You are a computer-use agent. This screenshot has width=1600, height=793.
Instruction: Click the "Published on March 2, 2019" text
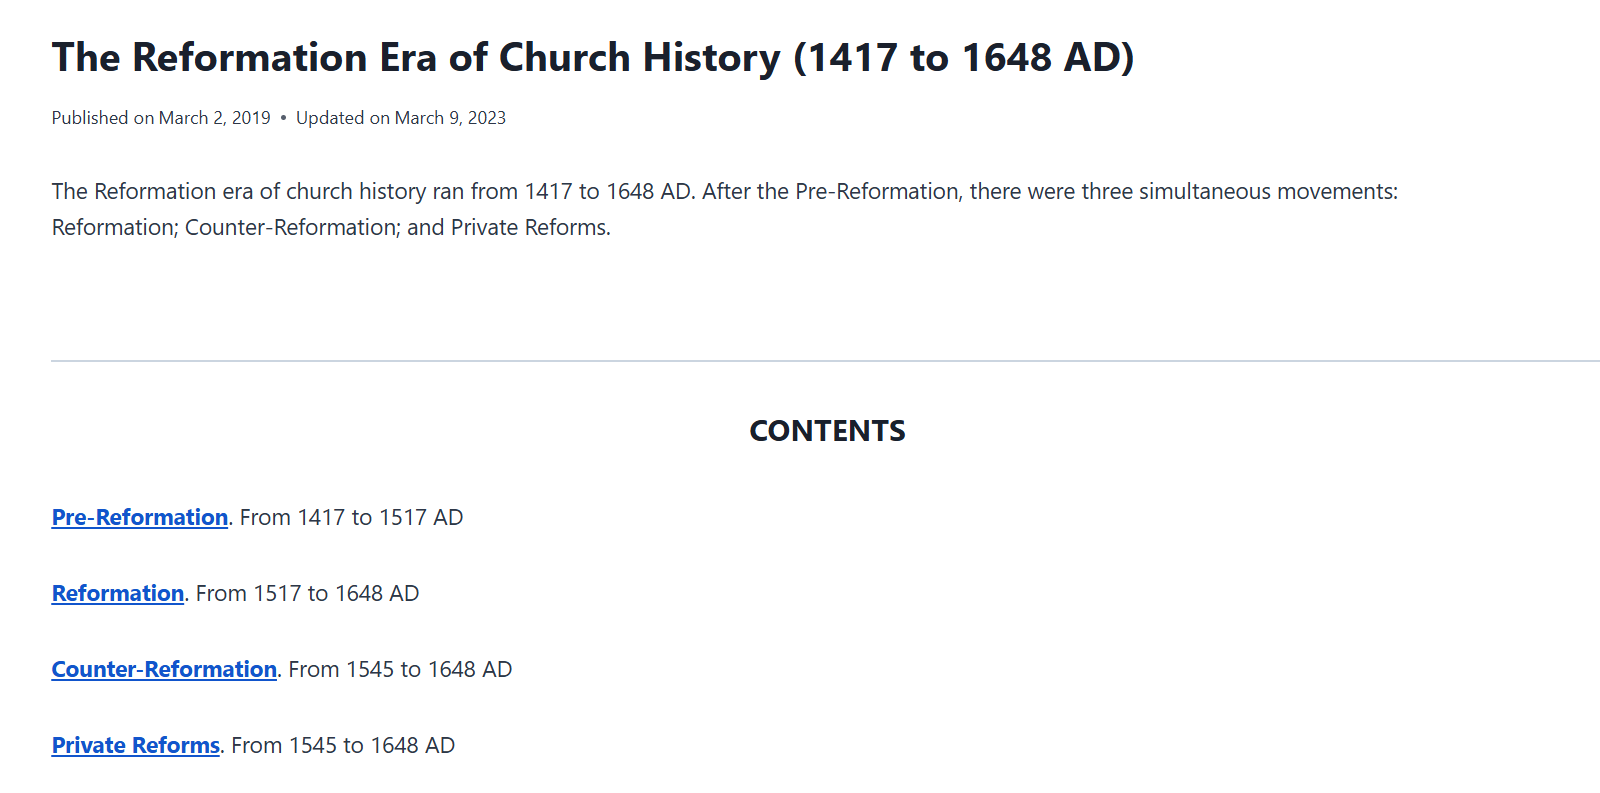click(x=161, y=118)
